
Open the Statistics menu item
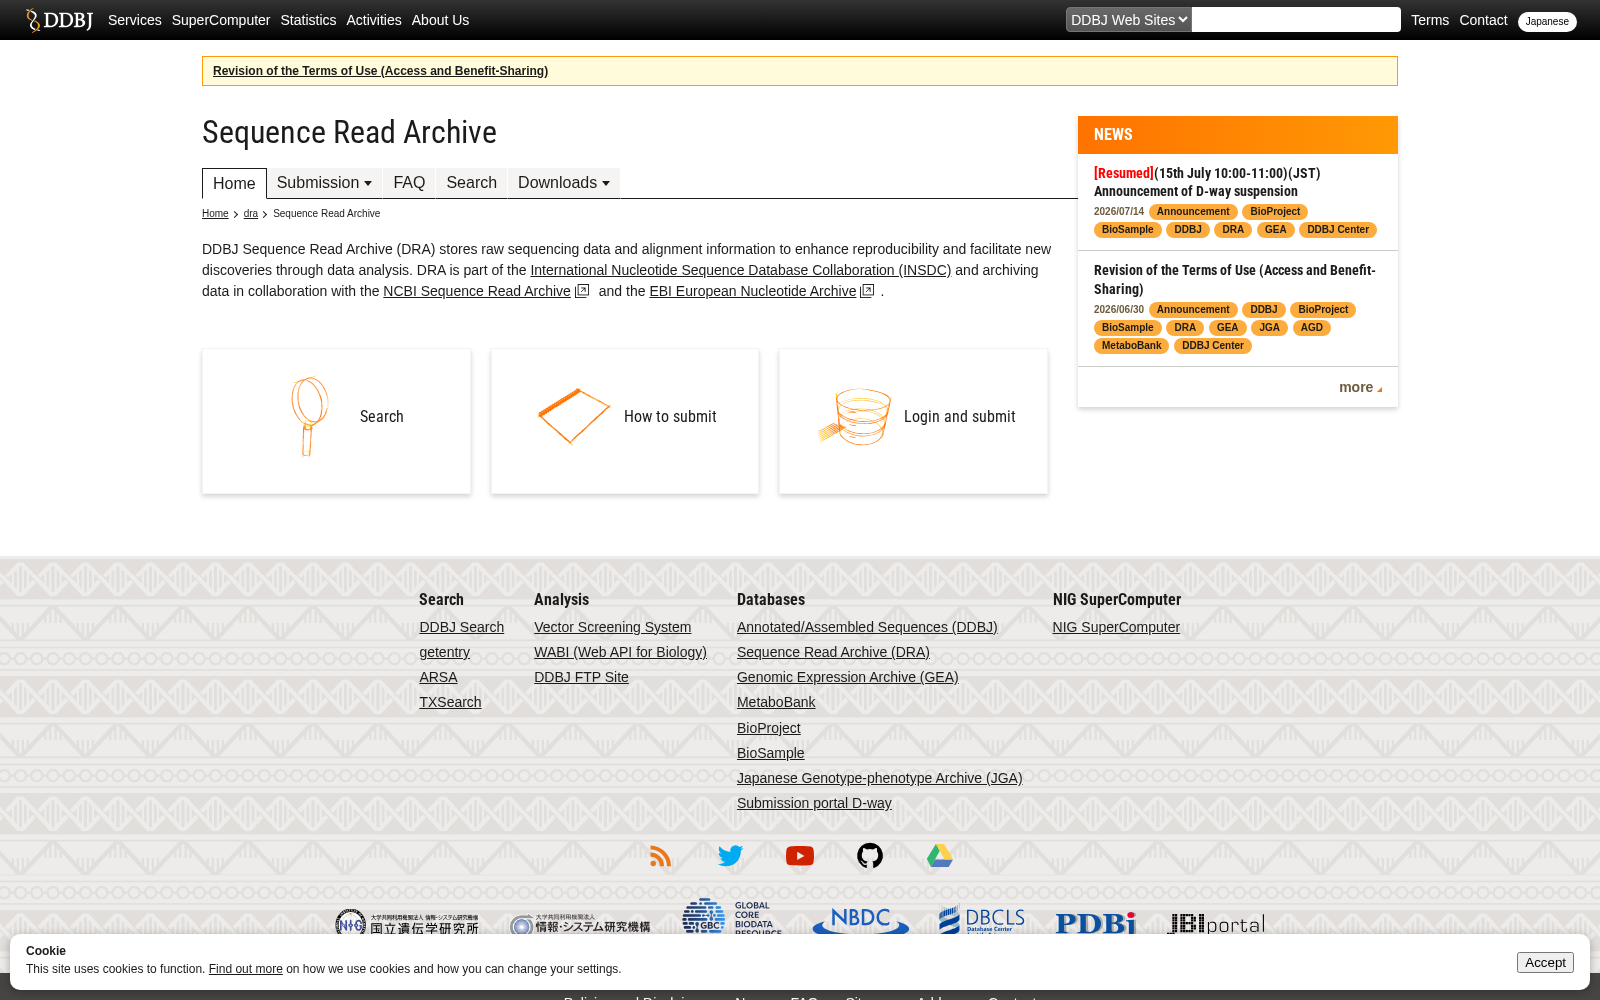click(308, 20)
